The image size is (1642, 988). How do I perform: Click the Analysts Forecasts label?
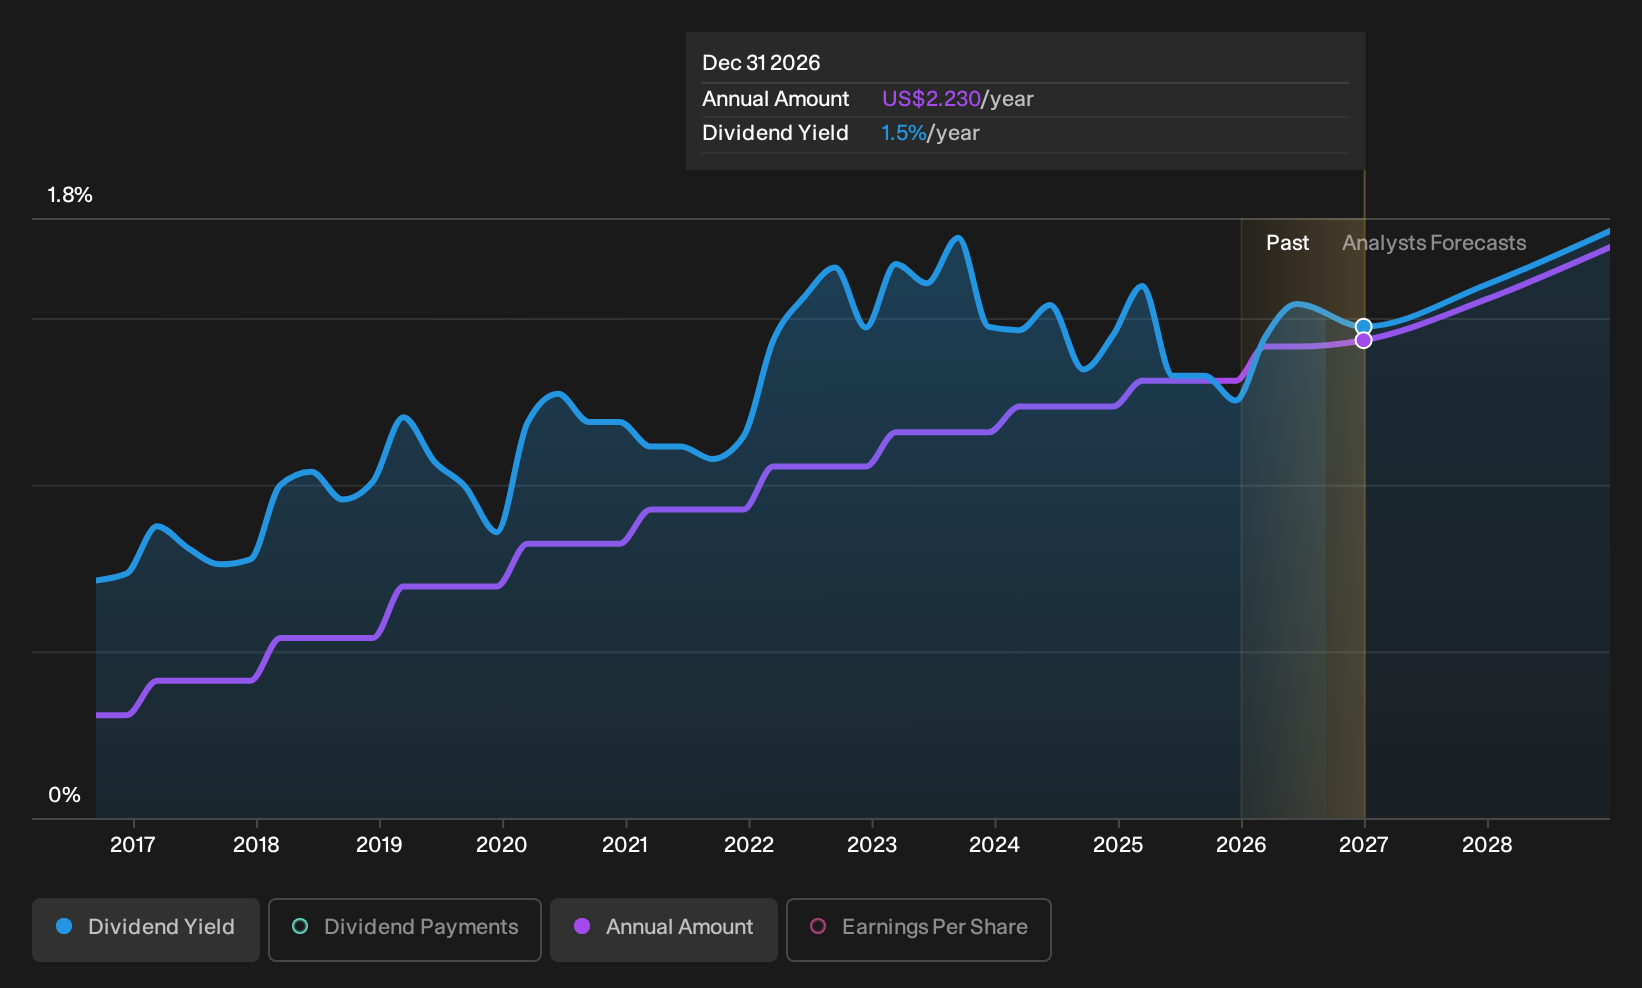tap(1434, 243)
